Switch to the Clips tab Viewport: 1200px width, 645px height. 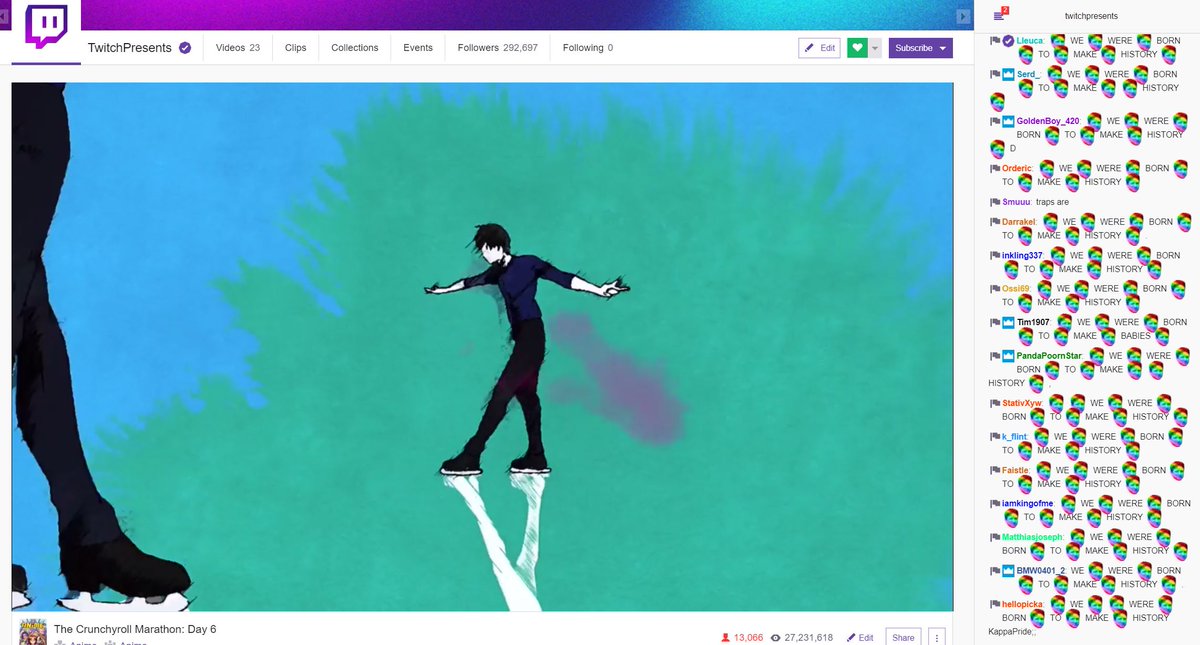(x=295, y=48)
